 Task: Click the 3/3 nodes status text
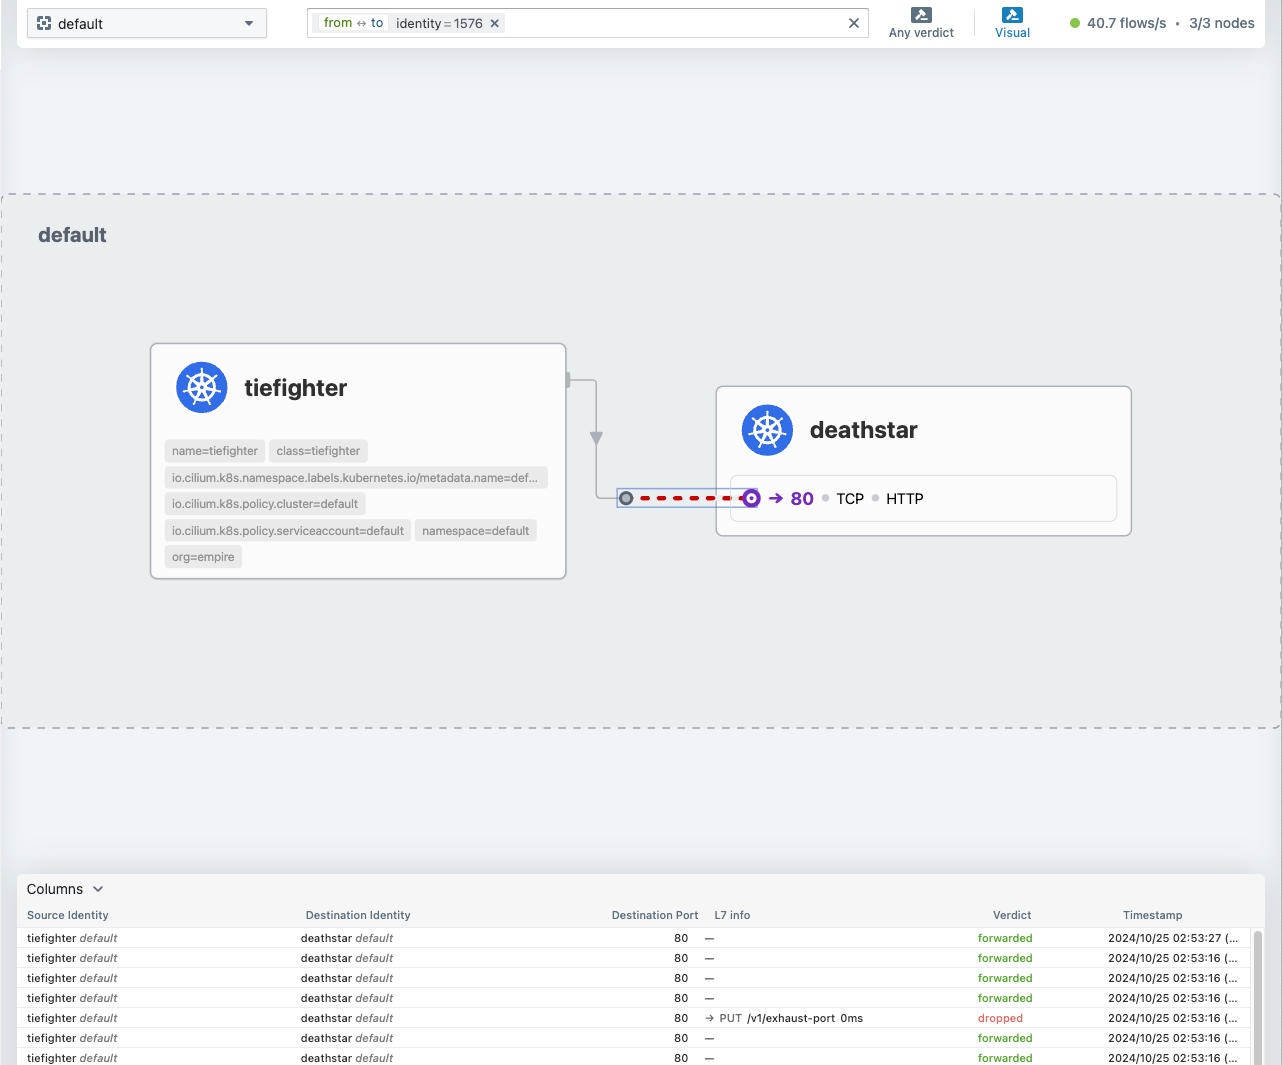(x=1221, y=23)
